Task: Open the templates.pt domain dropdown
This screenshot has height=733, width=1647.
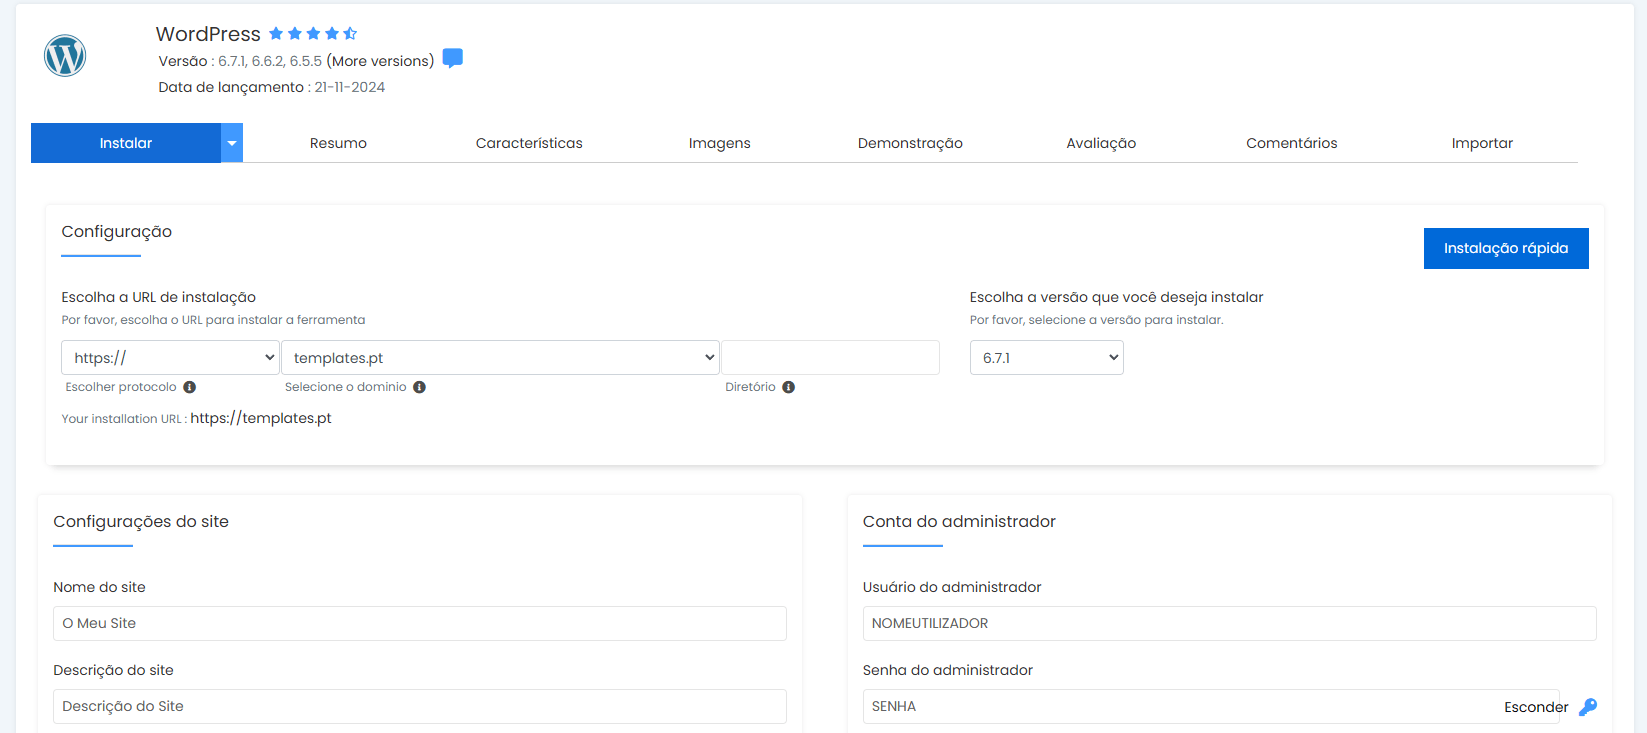Action: coord(500,358)
